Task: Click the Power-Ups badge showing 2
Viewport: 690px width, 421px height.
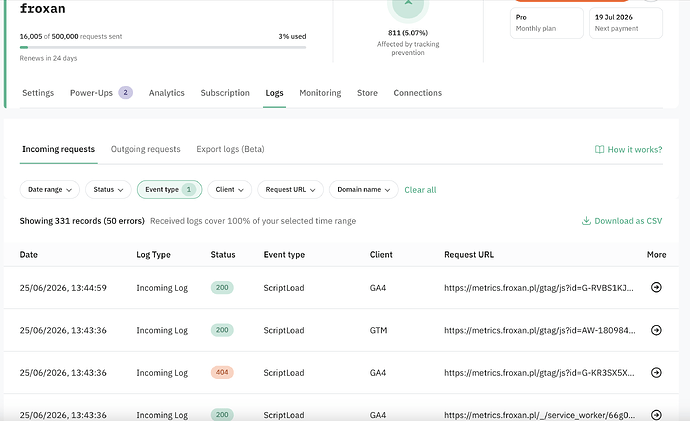Action: coord(125,92)
